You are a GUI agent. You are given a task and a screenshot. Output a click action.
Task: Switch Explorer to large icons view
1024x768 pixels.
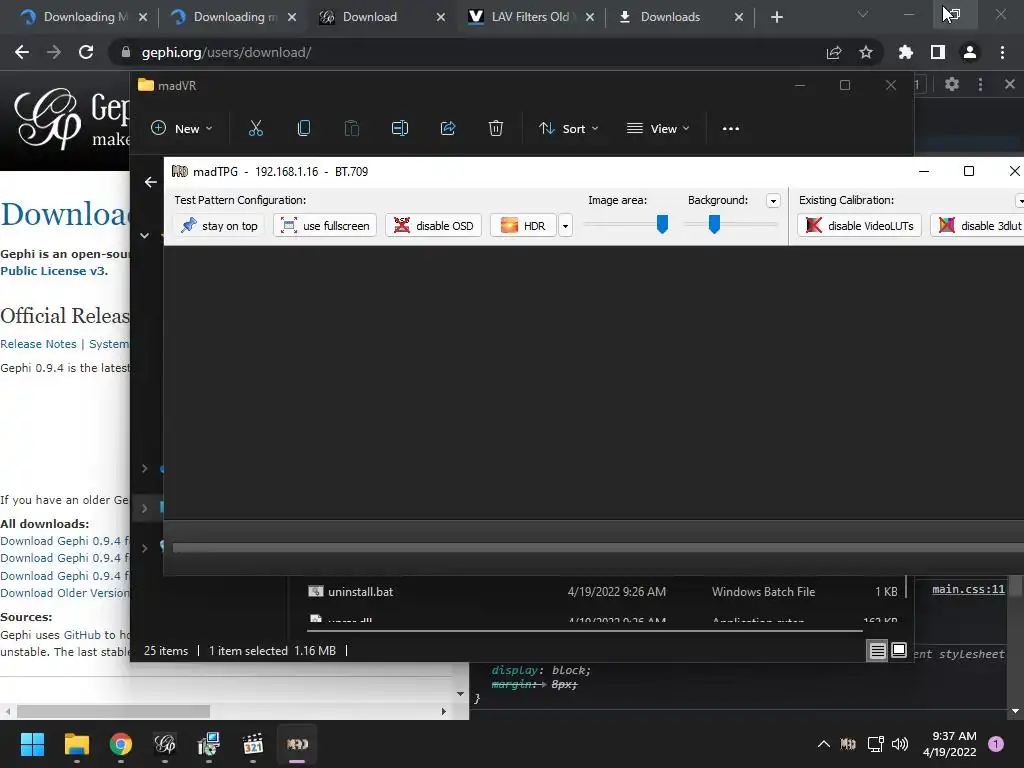[x=899, y=650]
